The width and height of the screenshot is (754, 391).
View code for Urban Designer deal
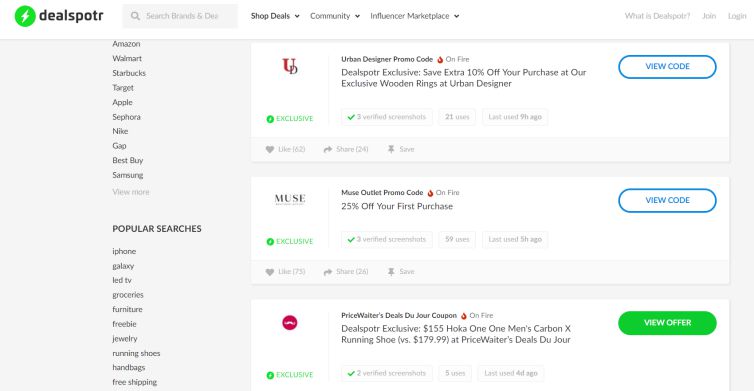tap(667, 67)
